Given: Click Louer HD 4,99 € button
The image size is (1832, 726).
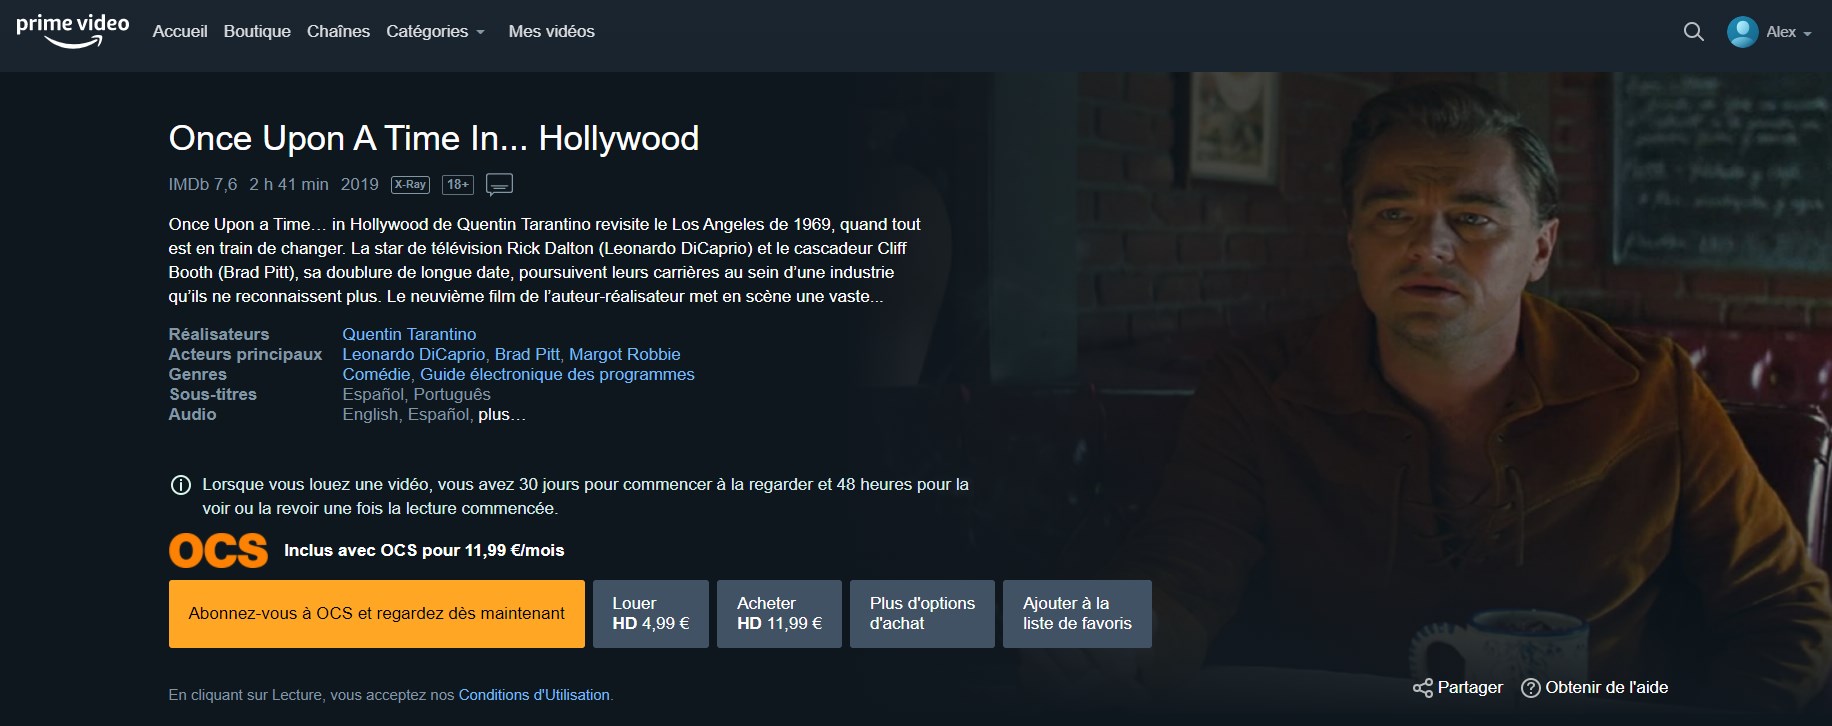Looking at the screenshot, I should tap(650, 614).
